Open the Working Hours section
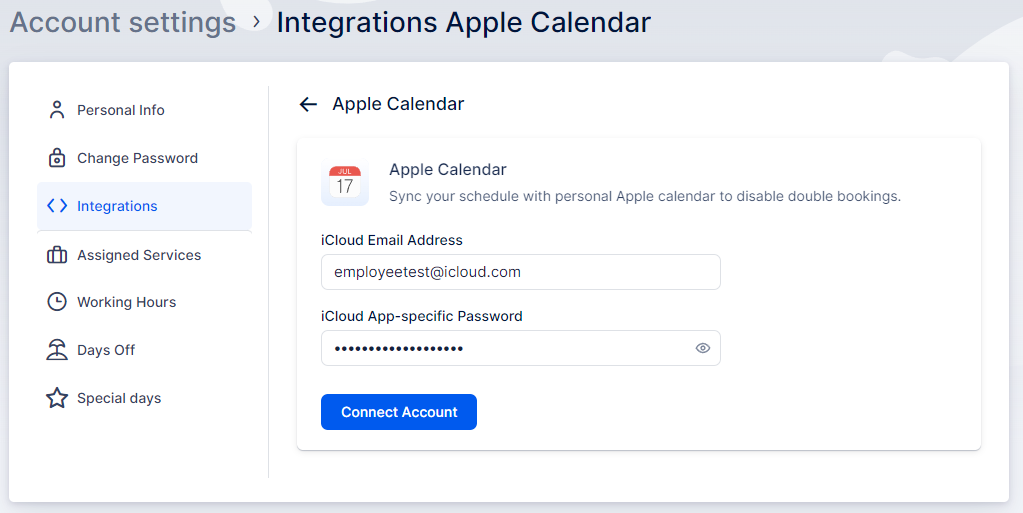The height and width of the screenshot is (513, 1023). pyautogui.click(x=126, y=302)
